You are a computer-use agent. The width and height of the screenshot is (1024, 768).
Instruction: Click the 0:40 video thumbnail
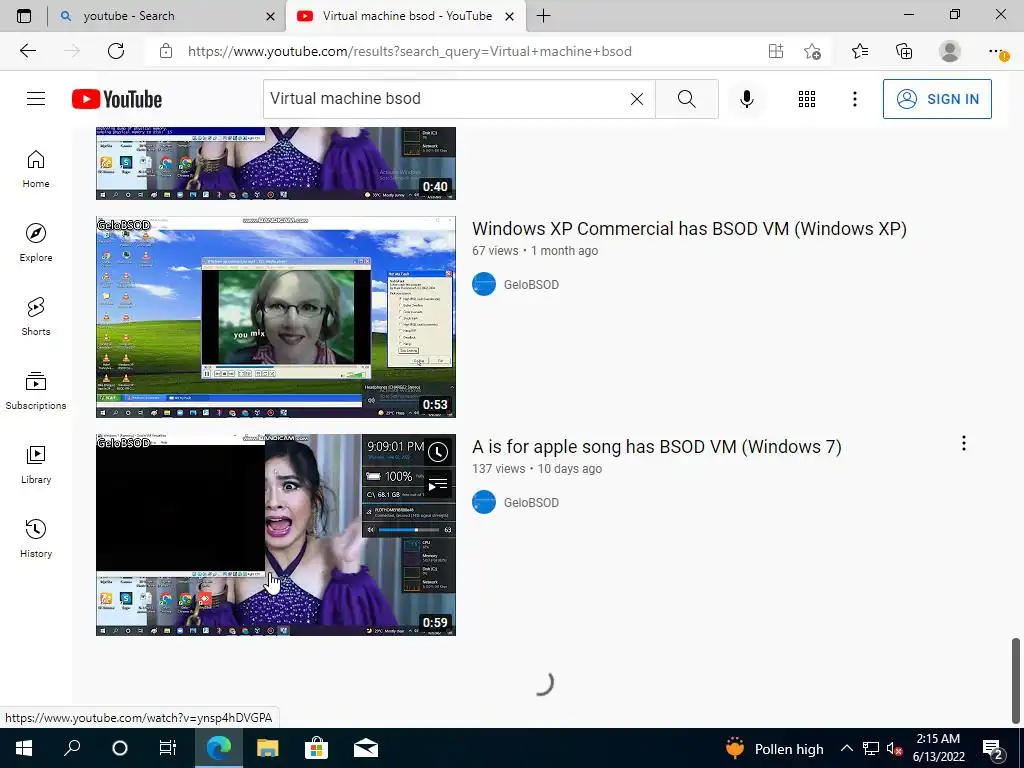point(276,163)
